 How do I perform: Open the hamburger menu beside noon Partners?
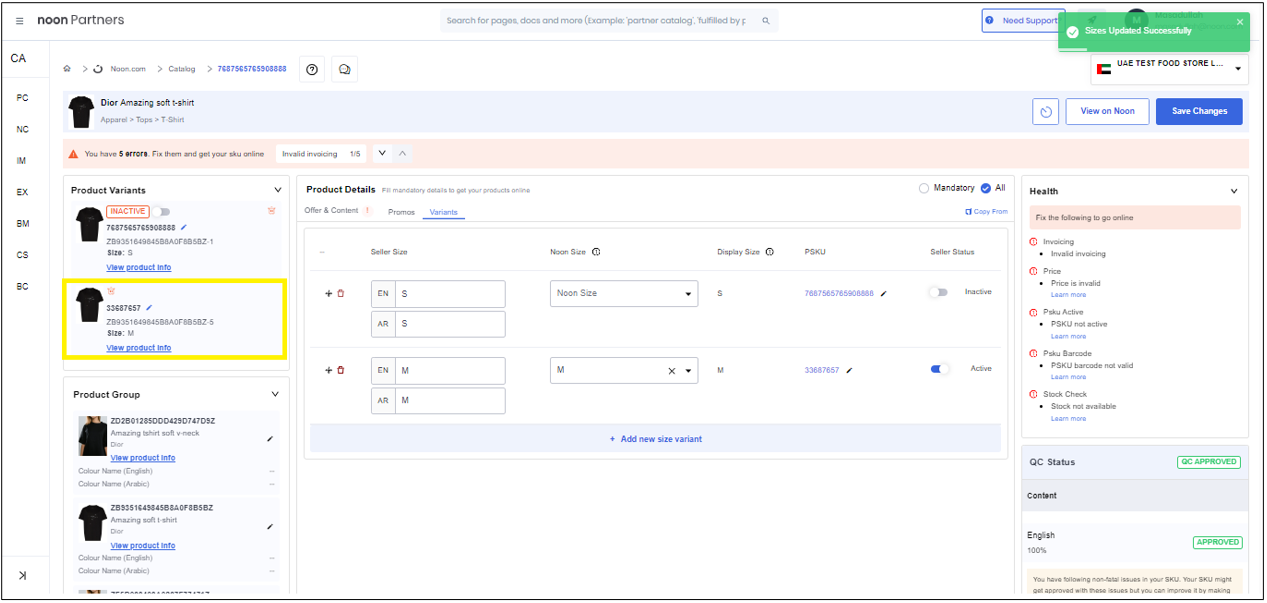[20, 21]
